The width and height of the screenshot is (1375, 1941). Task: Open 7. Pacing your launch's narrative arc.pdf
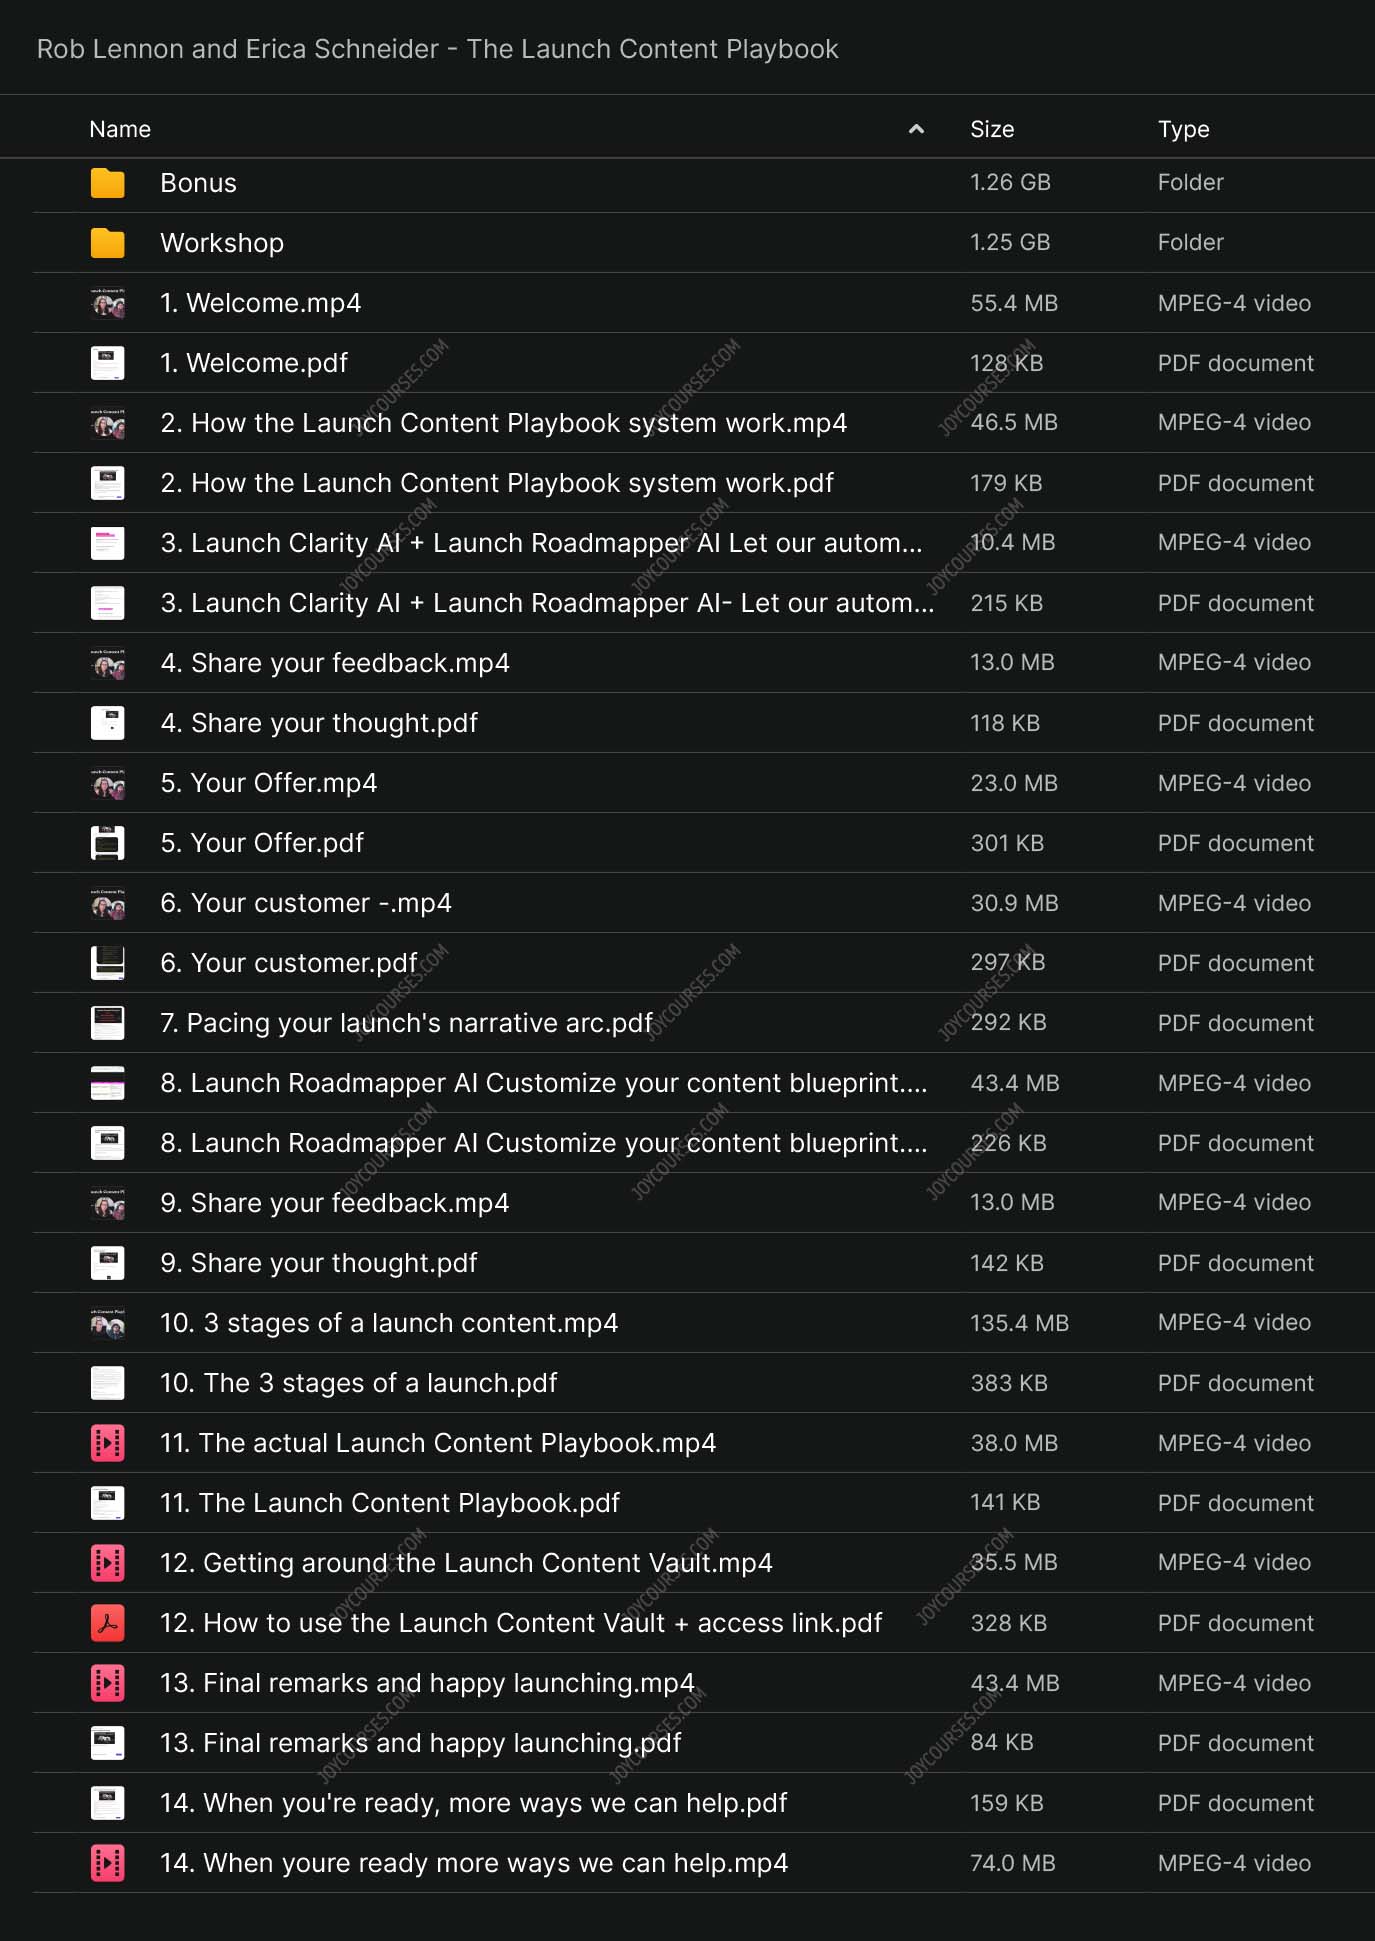[x=406, y=1023]
